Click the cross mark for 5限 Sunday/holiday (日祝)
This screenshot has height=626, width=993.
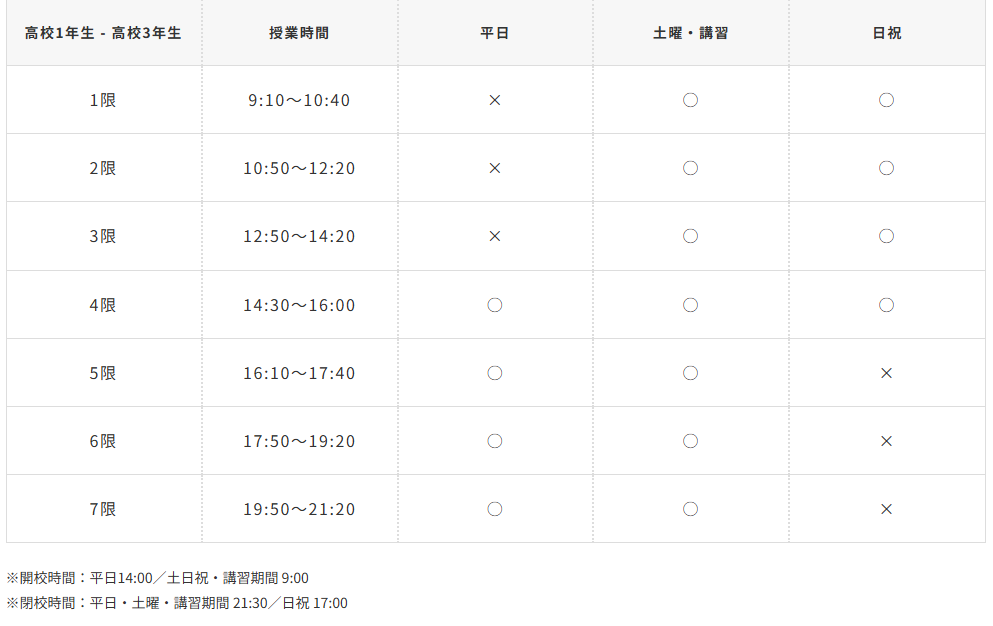click(x=886, y=373)
